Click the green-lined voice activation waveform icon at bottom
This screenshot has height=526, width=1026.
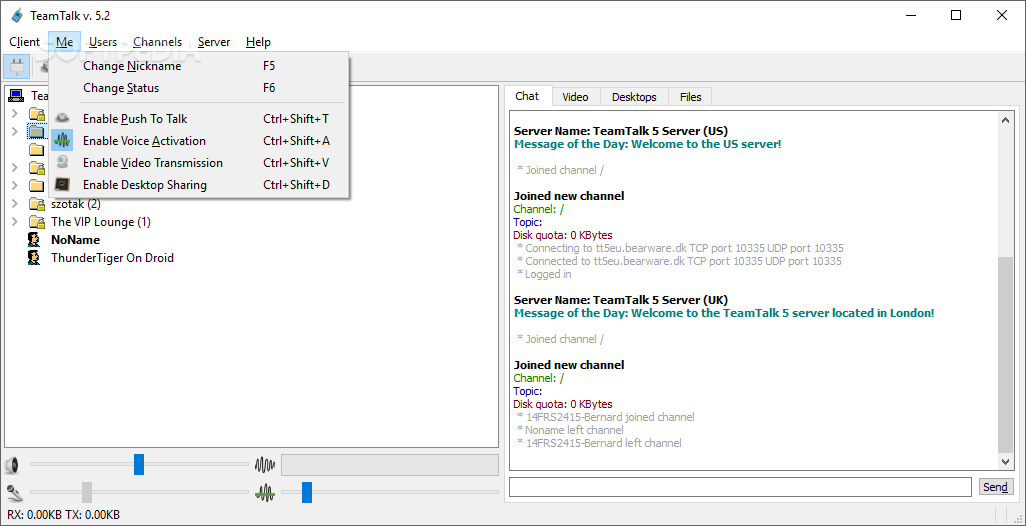point(264,492)
